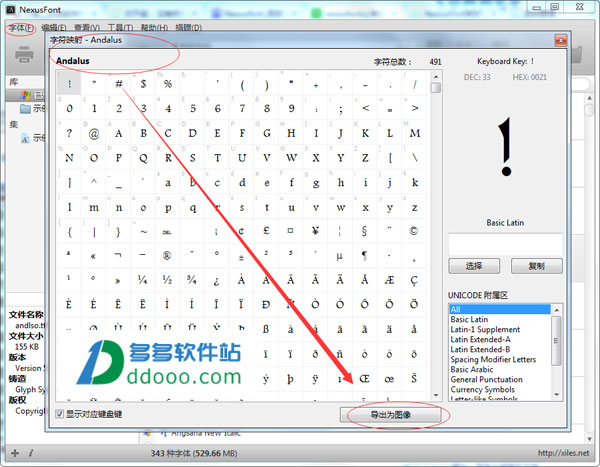Open the http://xiles.net link

point(563,453)
